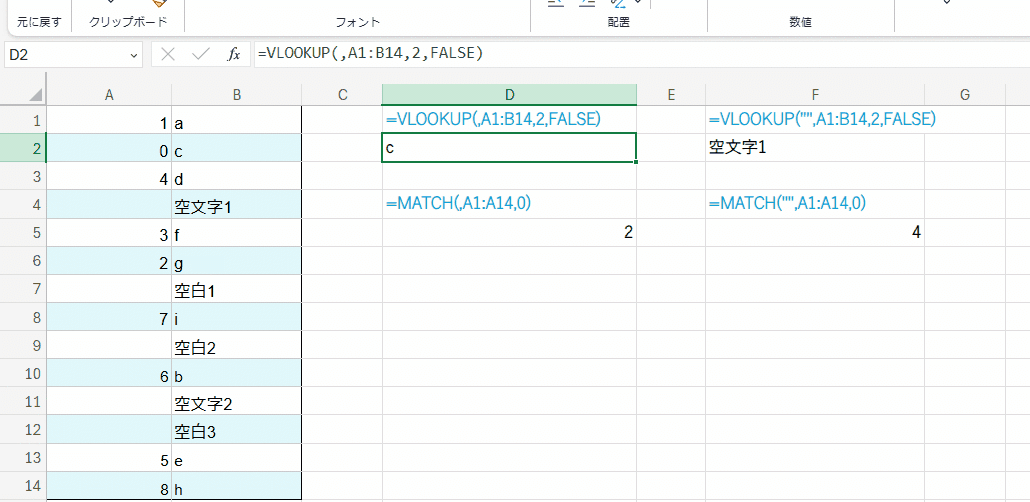The width and height of the screenshot is (1030, 502).
Task: Click active cell D2 showing c
Action: pyautogui.click(x=509, y=148)
